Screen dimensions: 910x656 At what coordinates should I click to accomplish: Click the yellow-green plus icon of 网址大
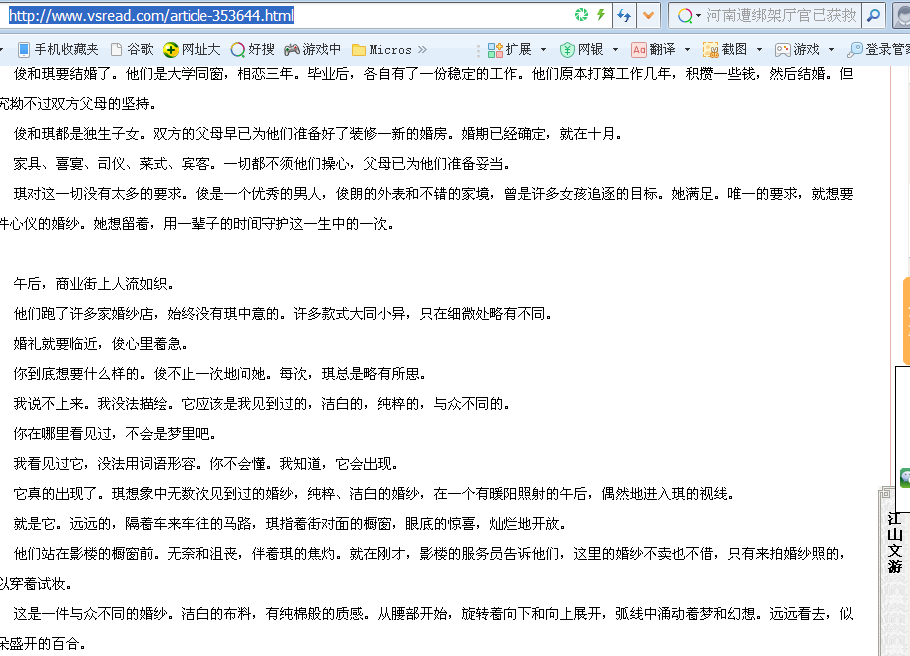tap(171, 51)
